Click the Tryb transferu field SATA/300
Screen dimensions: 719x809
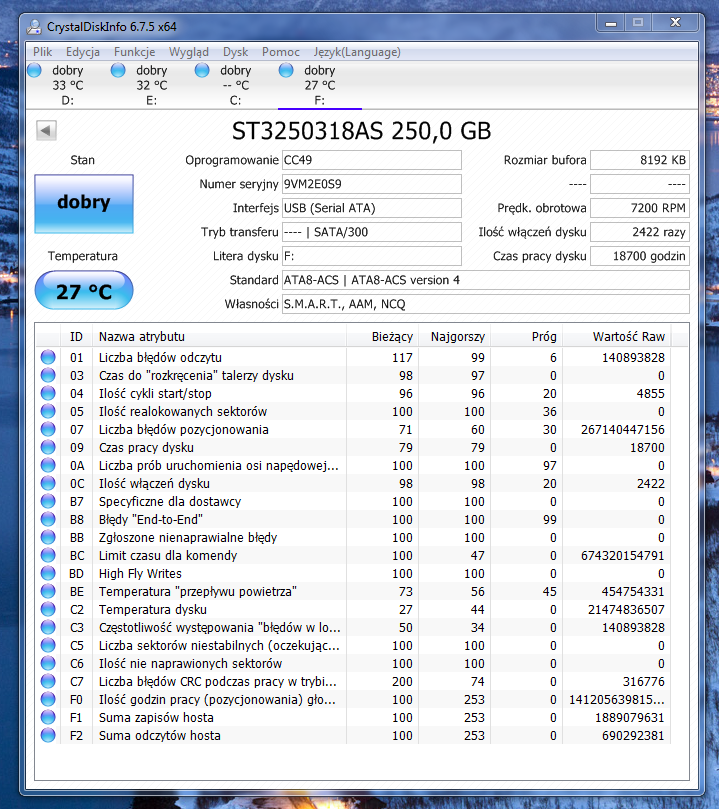pyautogui.click(x=372, y=232)
